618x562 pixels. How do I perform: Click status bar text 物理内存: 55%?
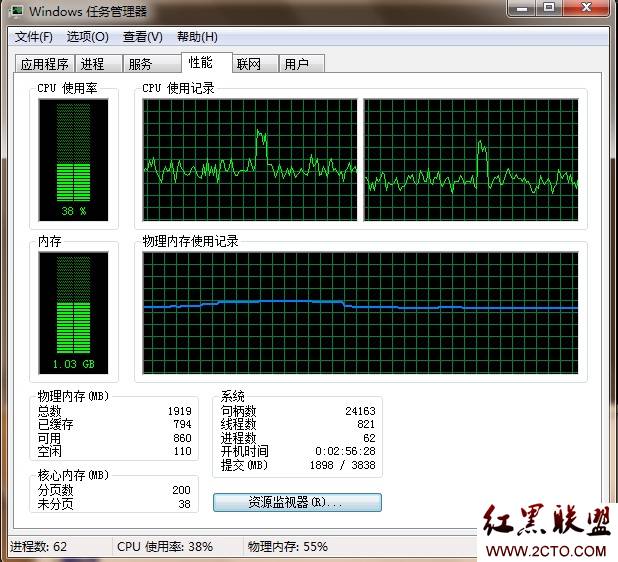pos(288,547)
